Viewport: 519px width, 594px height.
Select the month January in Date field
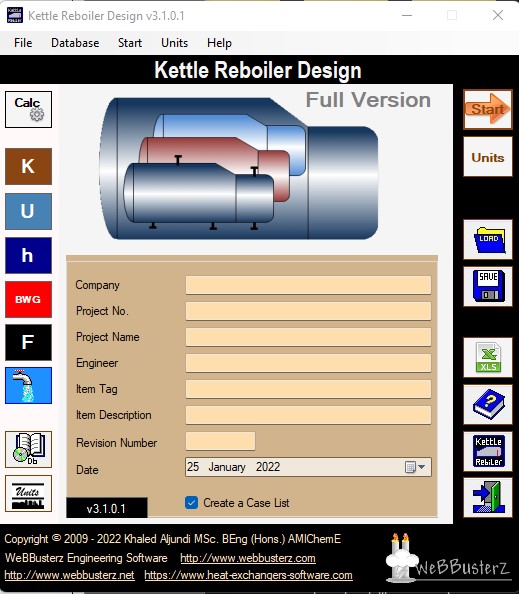click(x=227, y=467)
